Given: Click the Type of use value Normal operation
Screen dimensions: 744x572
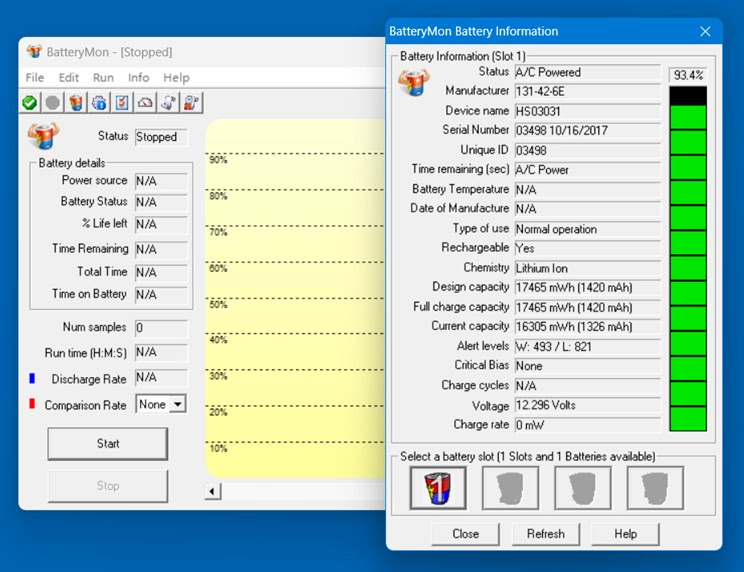Looking at the screenshot, I should (x=587, y=229).
